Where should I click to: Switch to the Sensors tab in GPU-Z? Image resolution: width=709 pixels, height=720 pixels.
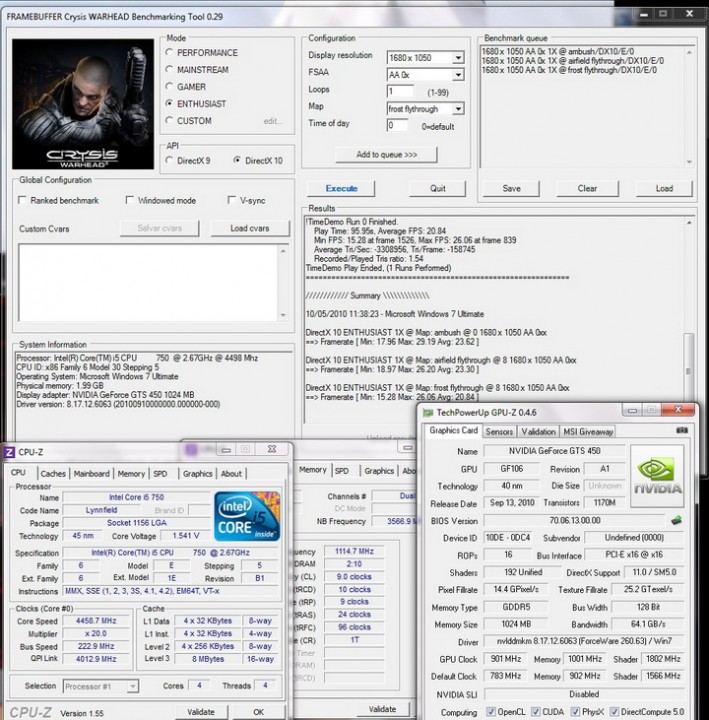point(499,432)
